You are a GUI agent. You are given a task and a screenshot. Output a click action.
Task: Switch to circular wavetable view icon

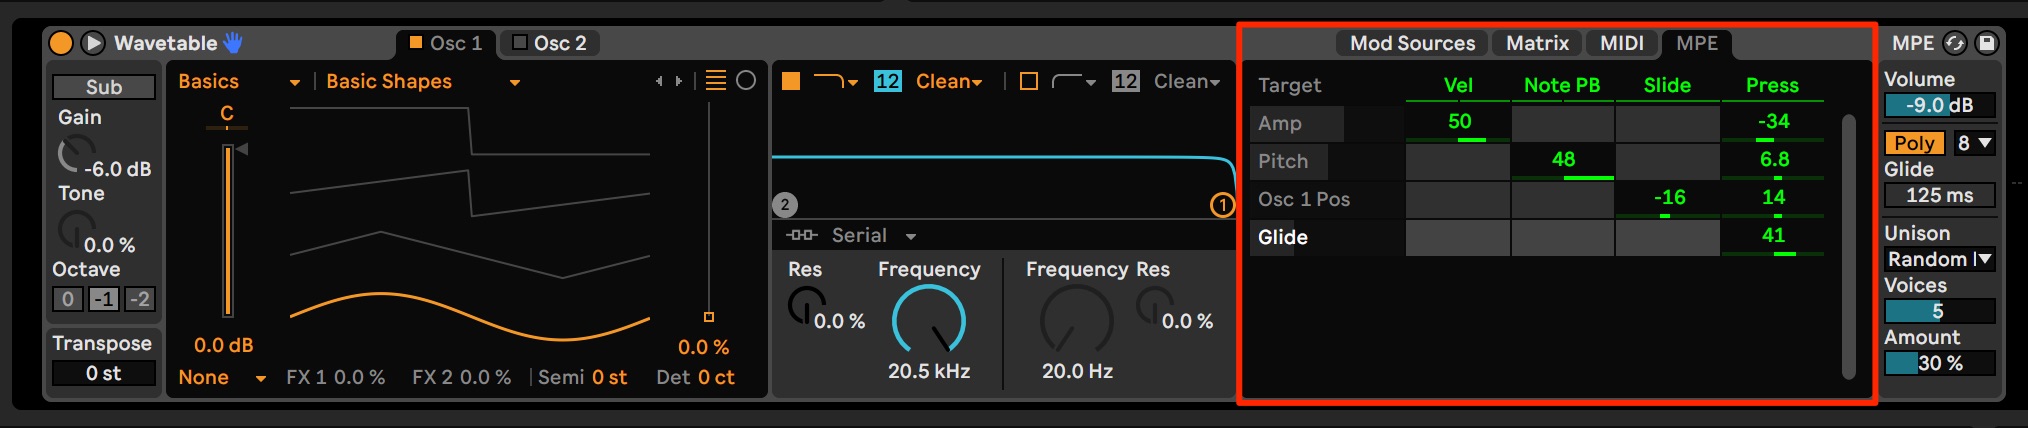coord(746,81)
